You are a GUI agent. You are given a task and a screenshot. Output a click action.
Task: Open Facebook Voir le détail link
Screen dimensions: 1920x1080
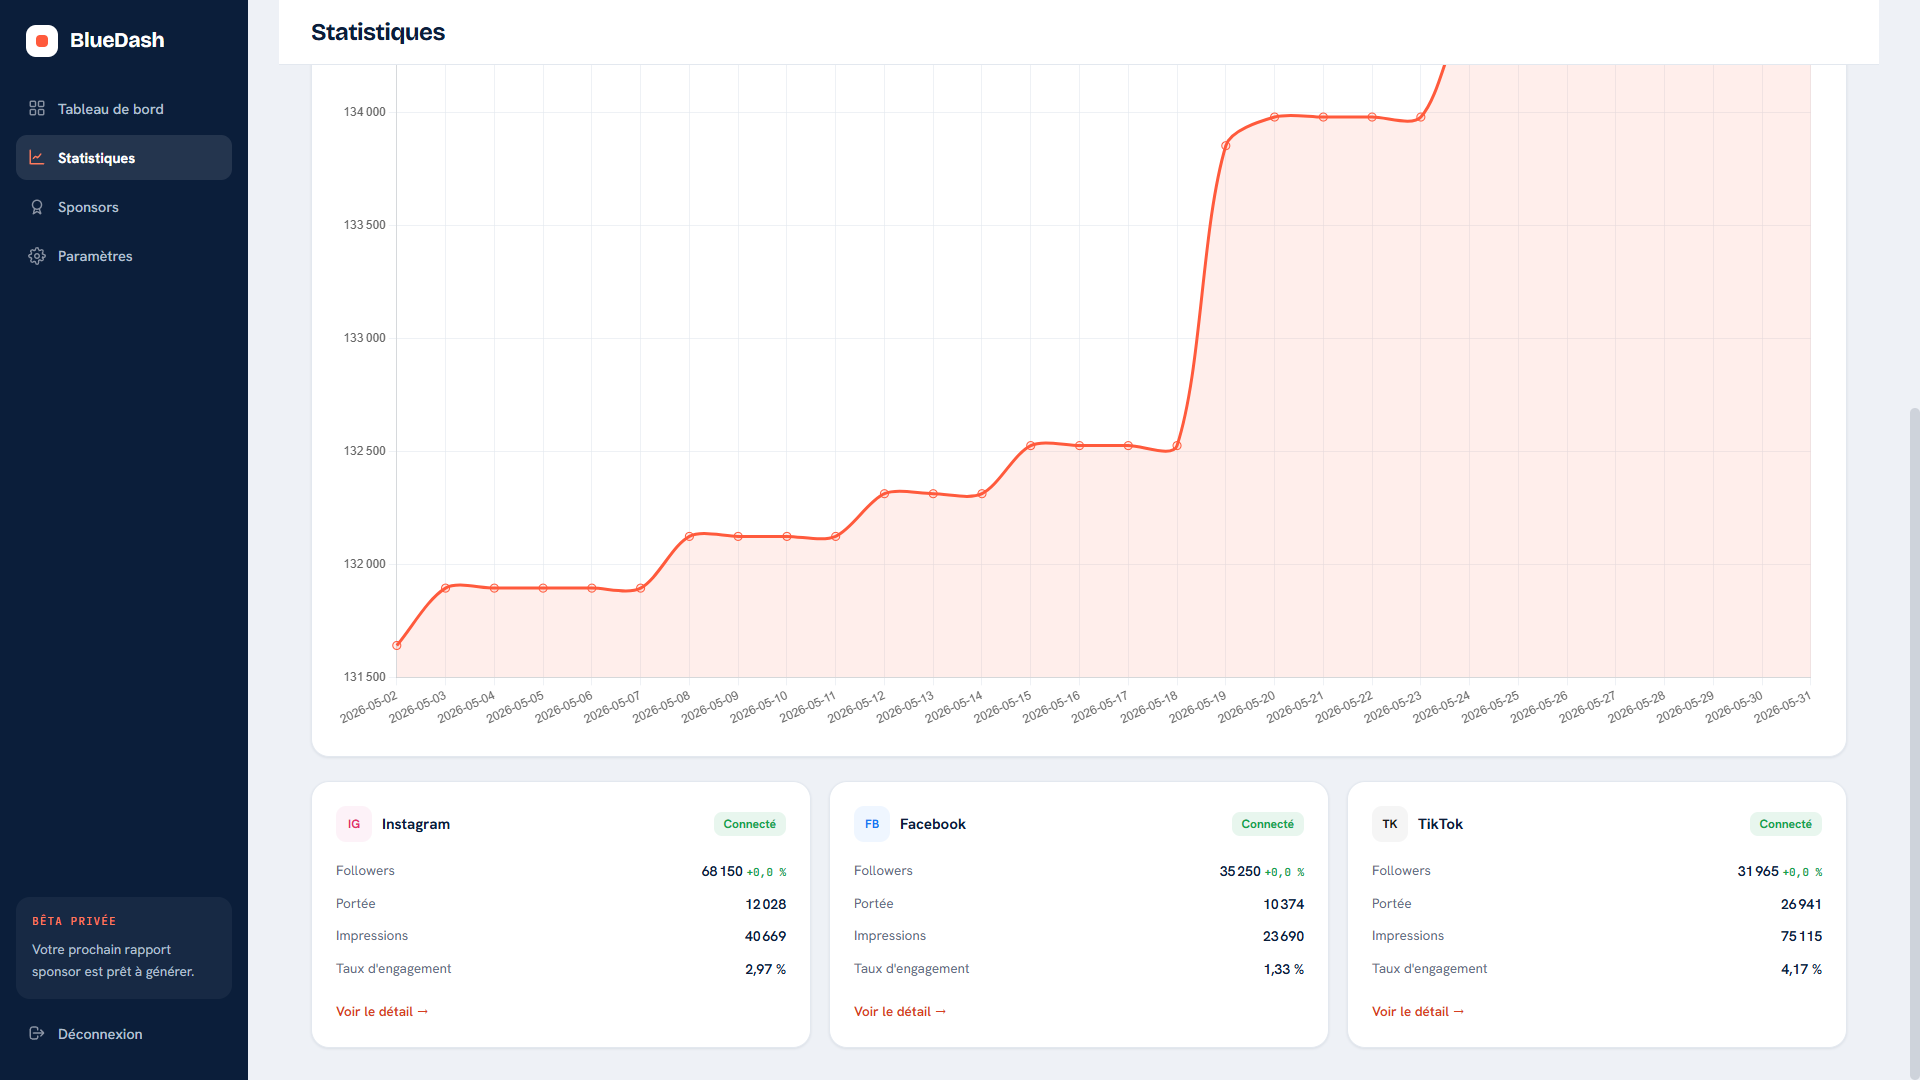pyautogui.click(x=900, y=1011)
